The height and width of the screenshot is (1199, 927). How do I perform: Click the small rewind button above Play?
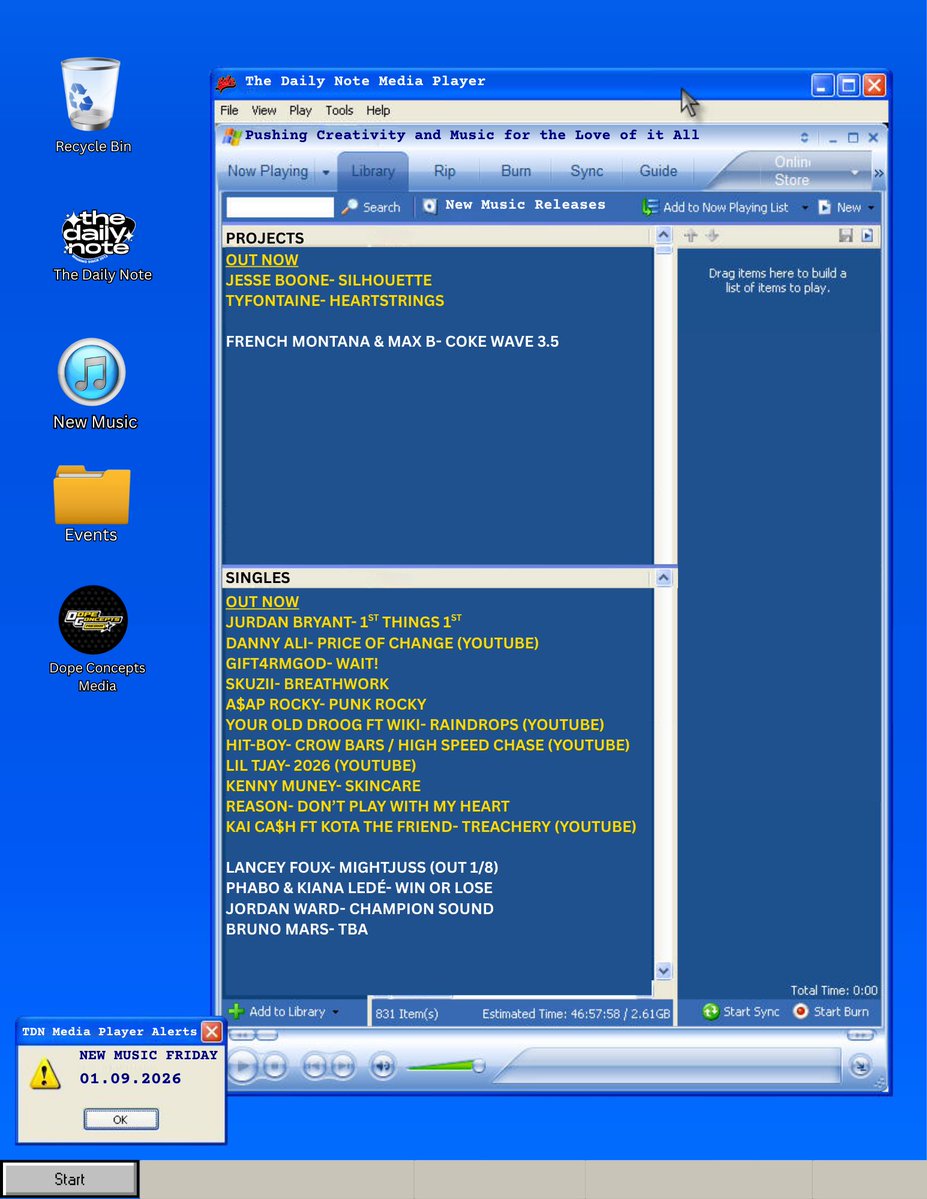tap(242, 1035)
